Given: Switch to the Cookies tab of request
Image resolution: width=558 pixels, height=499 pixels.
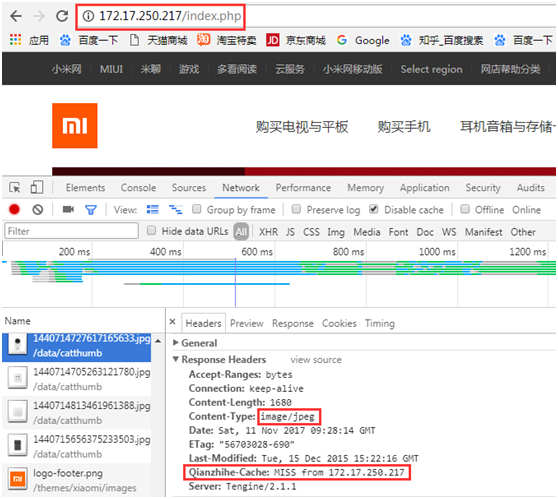Looking at the screenshot, I should click(x=339, y=323).
